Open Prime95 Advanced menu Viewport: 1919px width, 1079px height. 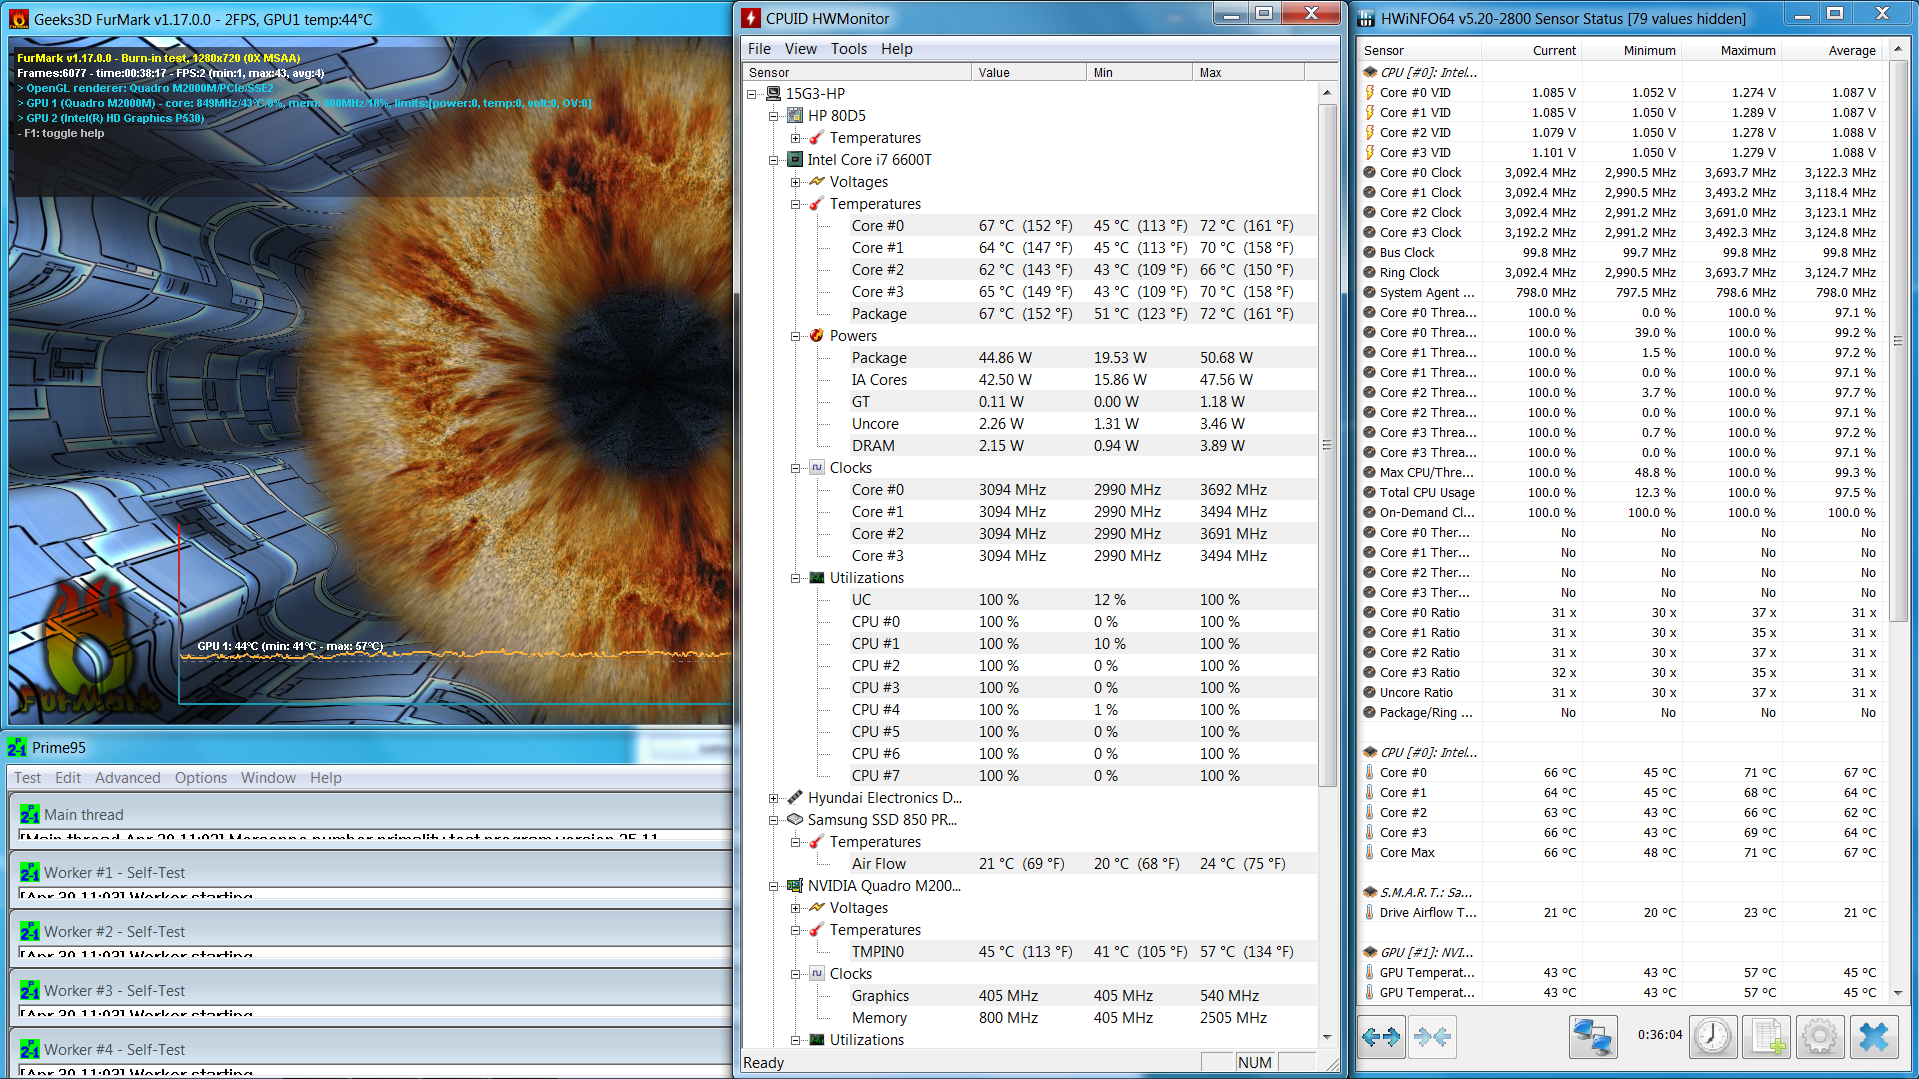tap(127, 777)
